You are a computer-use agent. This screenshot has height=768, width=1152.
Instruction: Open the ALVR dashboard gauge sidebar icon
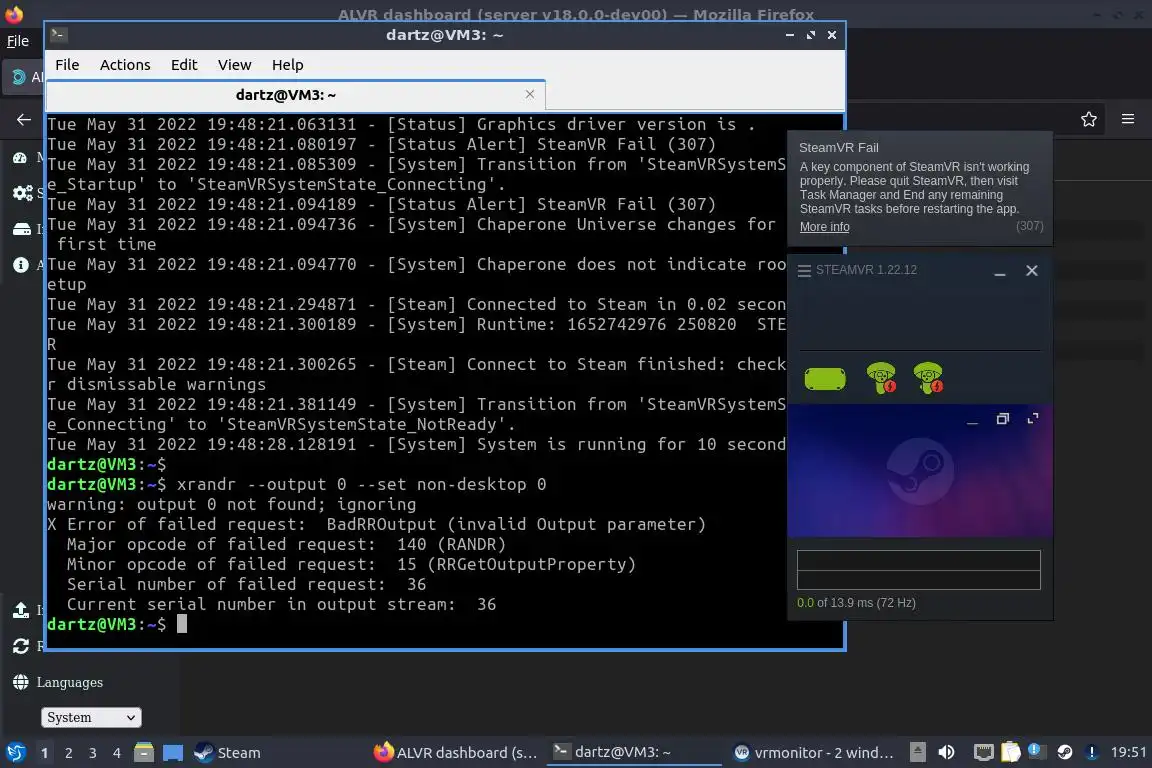click(20, 158)
